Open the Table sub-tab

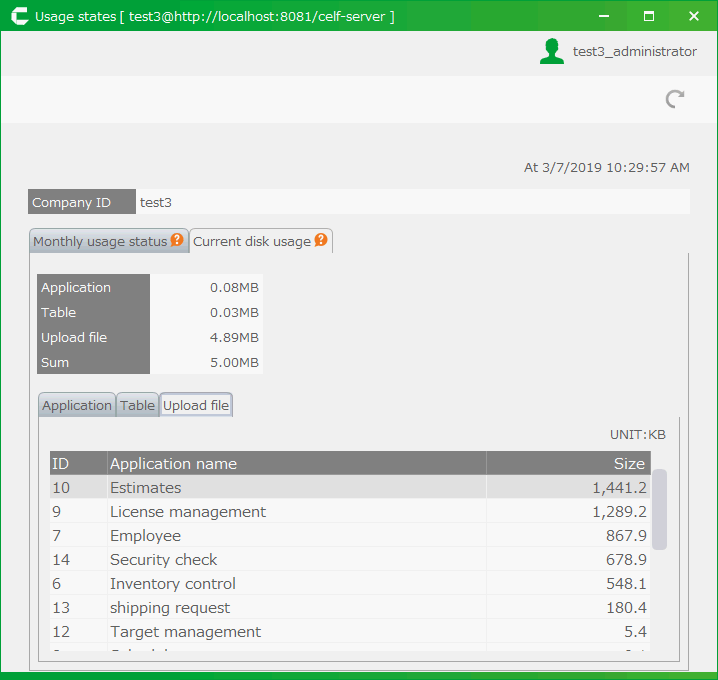[138, 405]
